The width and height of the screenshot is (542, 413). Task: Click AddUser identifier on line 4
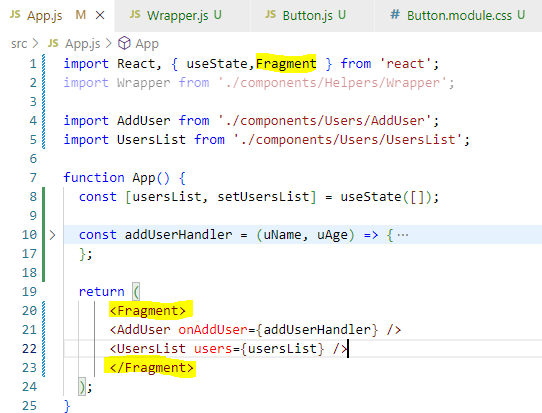pyautogui.click(x=143, y=121)
